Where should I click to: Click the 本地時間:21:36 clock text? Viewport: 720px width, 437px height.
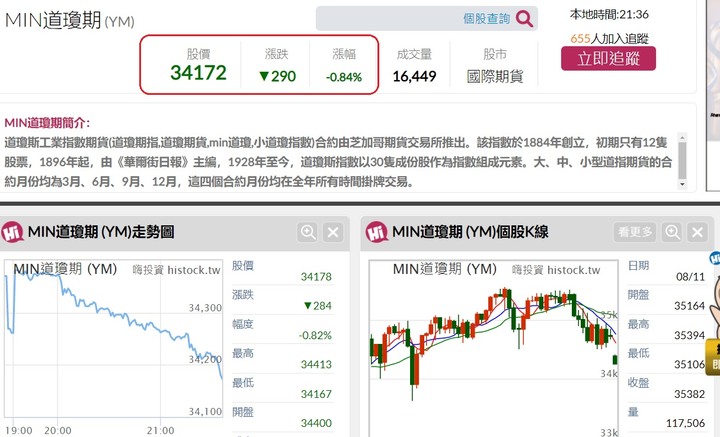pyautogui.click(x=609, y=14)
